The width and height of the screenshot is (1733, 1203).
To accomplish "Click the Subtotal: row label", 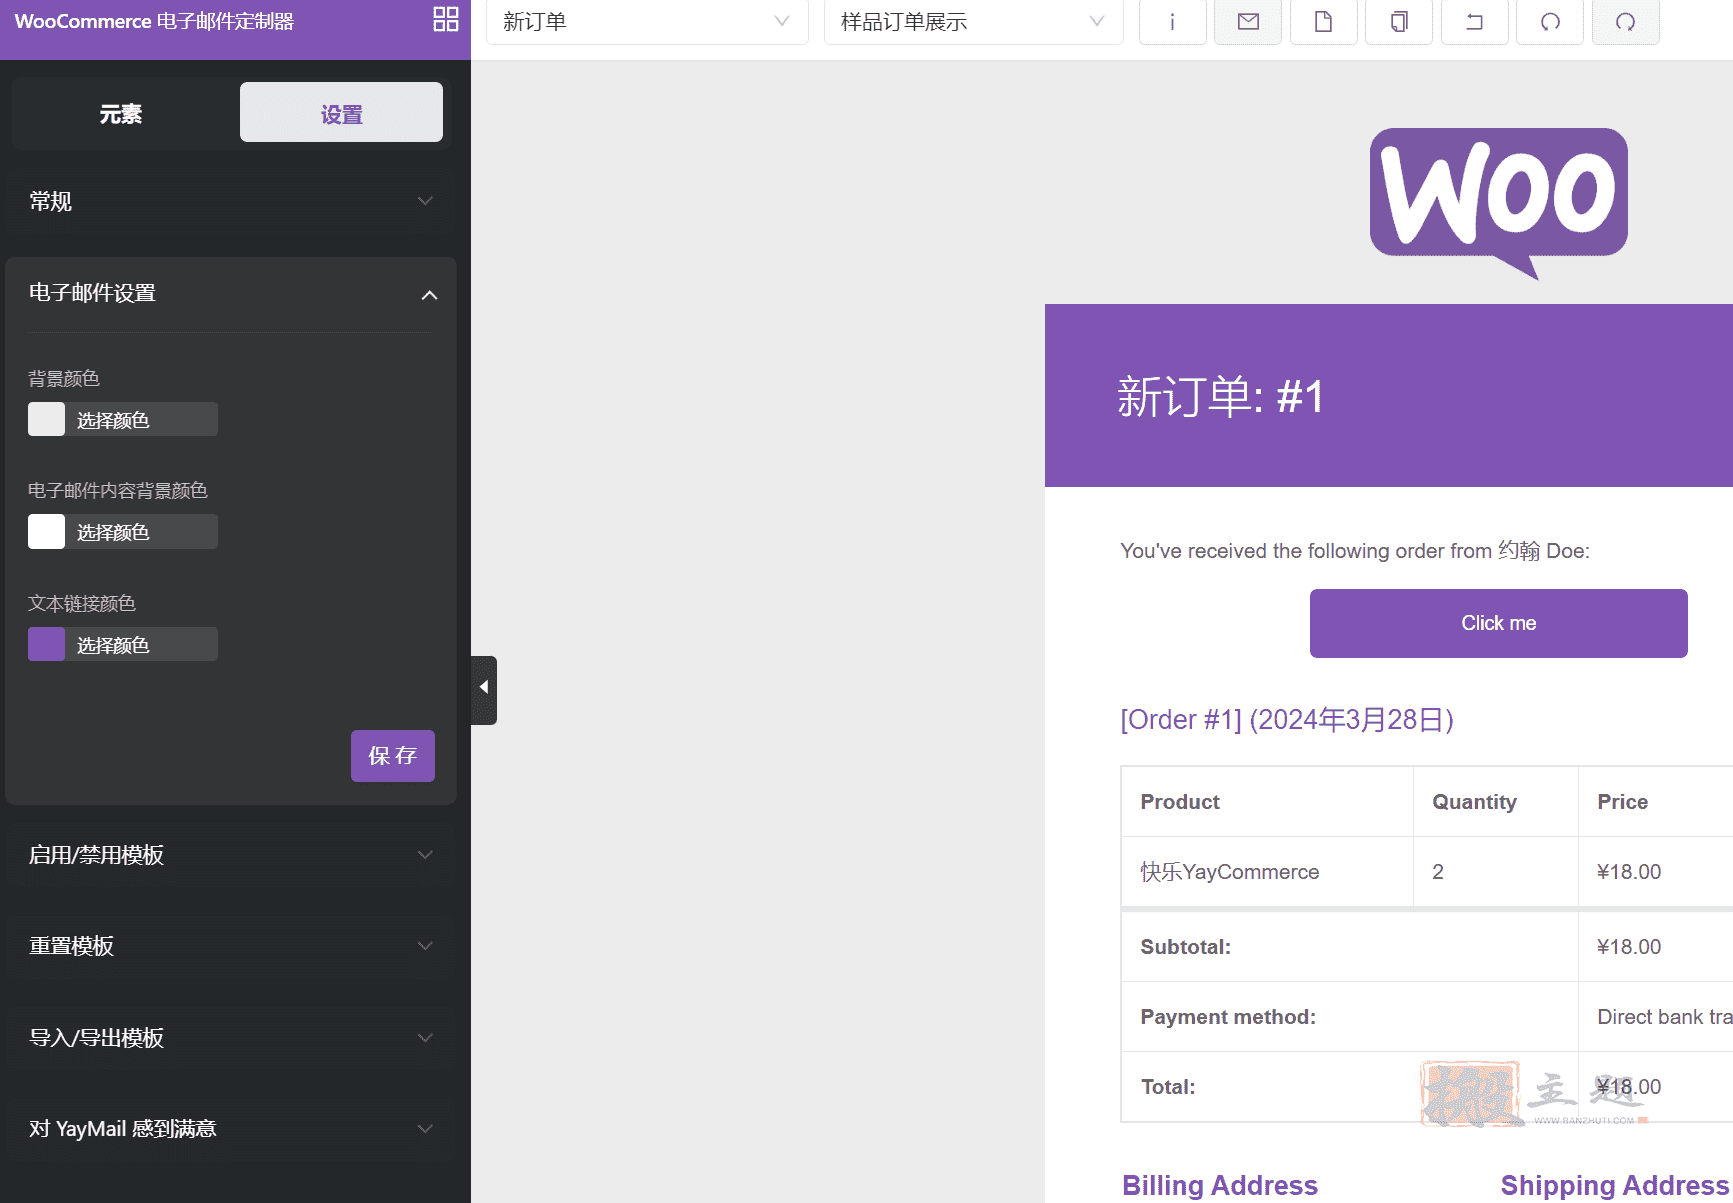I will click(x=1185, y=947).
